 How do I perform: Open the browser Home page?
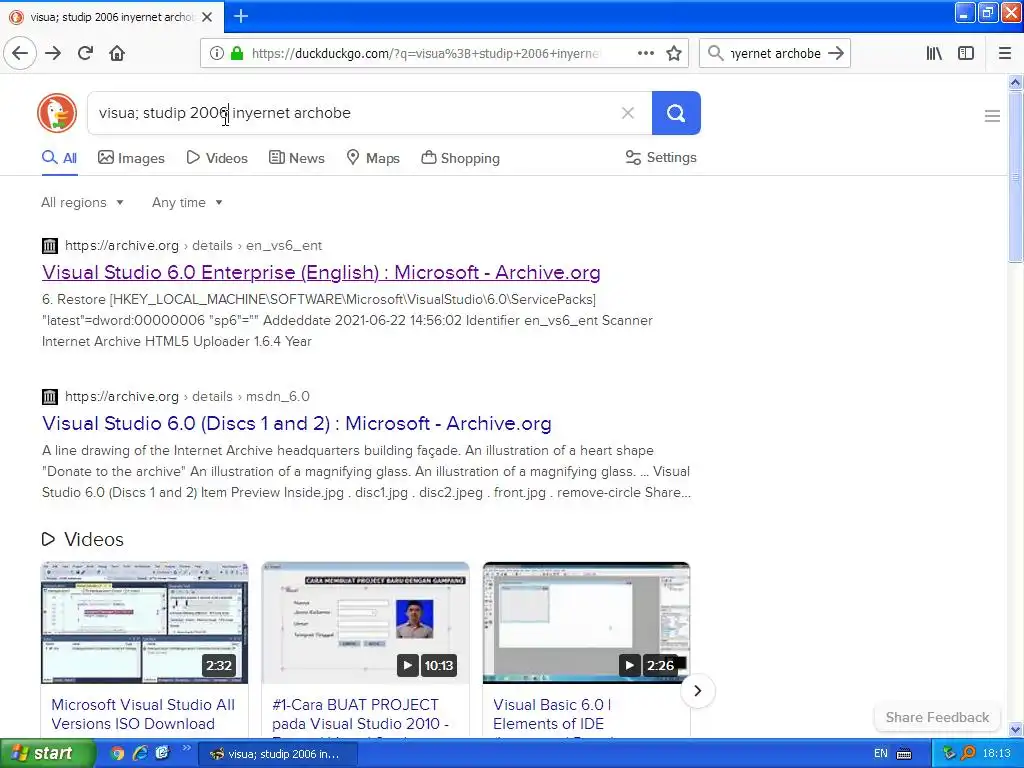117,53
